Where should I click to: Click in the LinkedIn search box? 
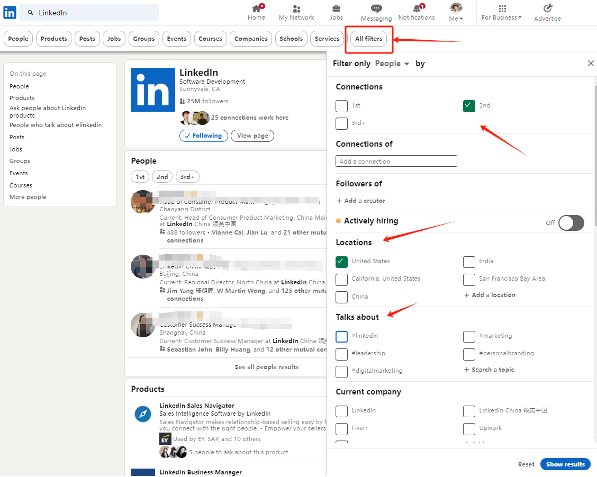pos(89,13)
